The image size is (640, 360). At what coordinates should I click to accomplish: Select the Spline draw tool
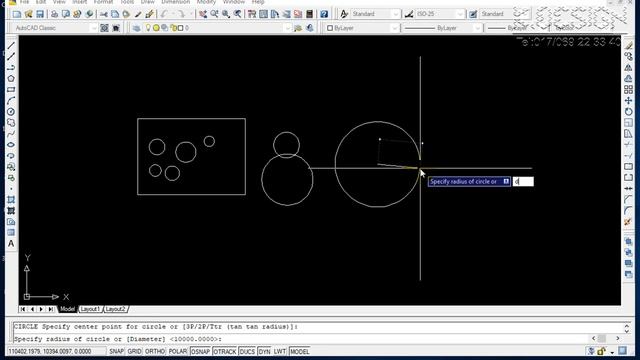[11, 133]
